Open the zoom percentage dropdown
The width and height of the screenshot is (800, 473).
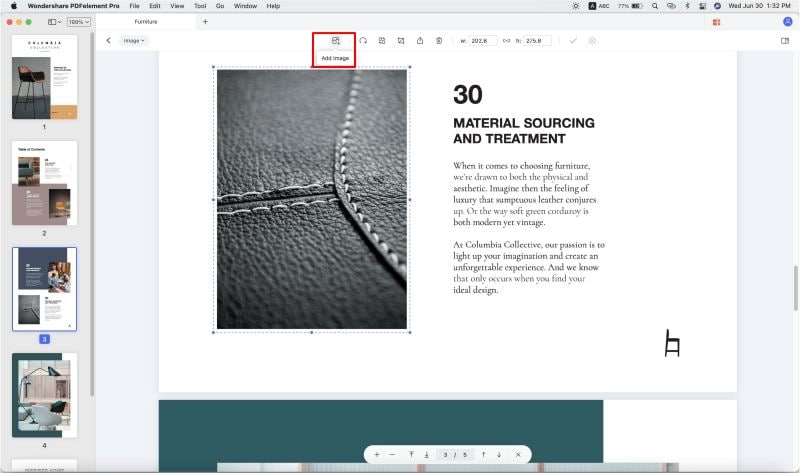[x=79, y=22]
